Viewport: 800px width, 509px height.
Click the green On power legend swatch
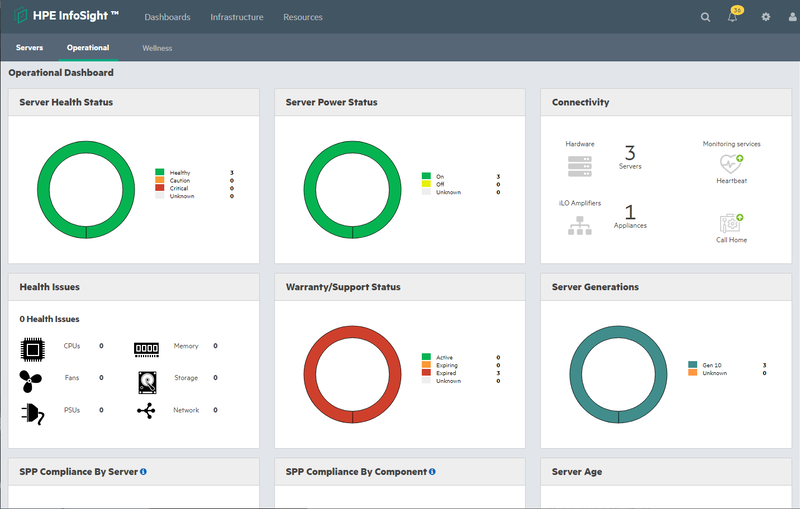426,176
